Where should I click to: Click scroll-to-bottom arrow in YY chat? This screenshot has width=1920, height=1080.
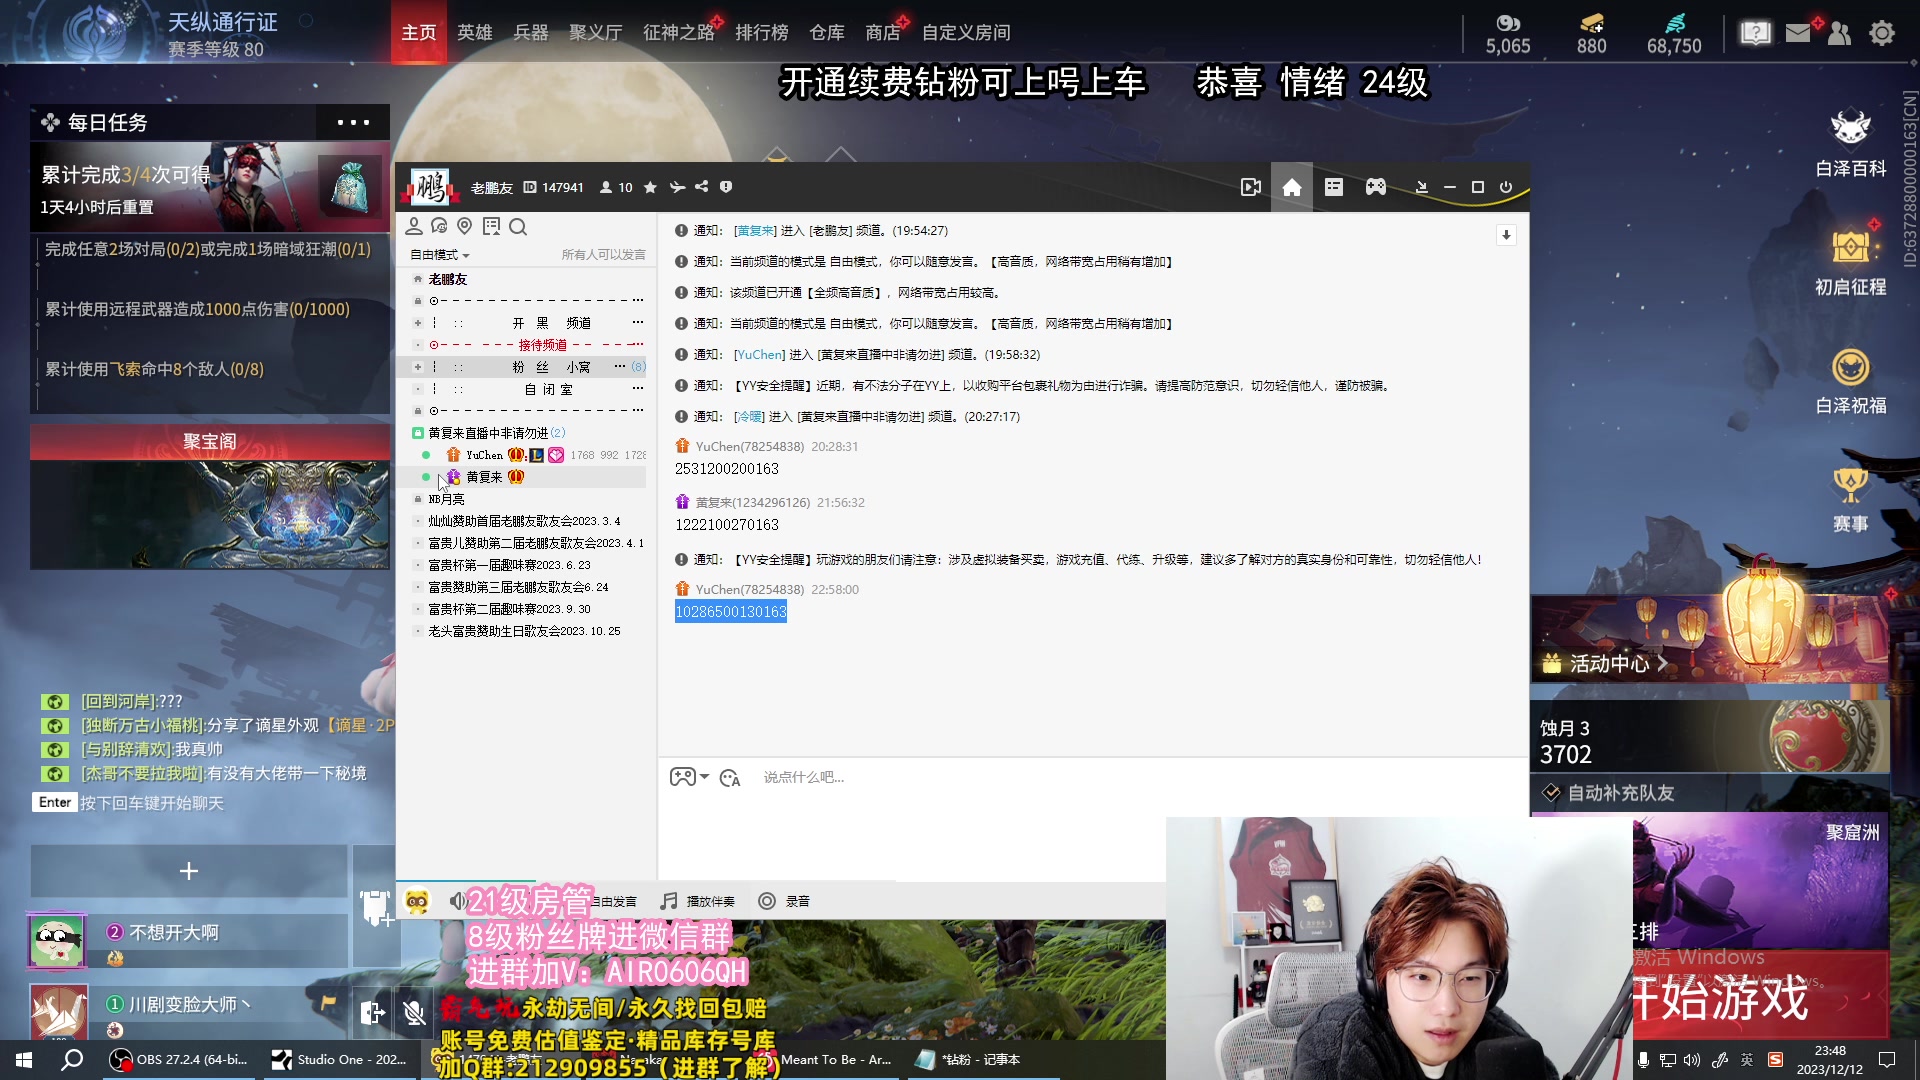click(x=1506, y=235)
